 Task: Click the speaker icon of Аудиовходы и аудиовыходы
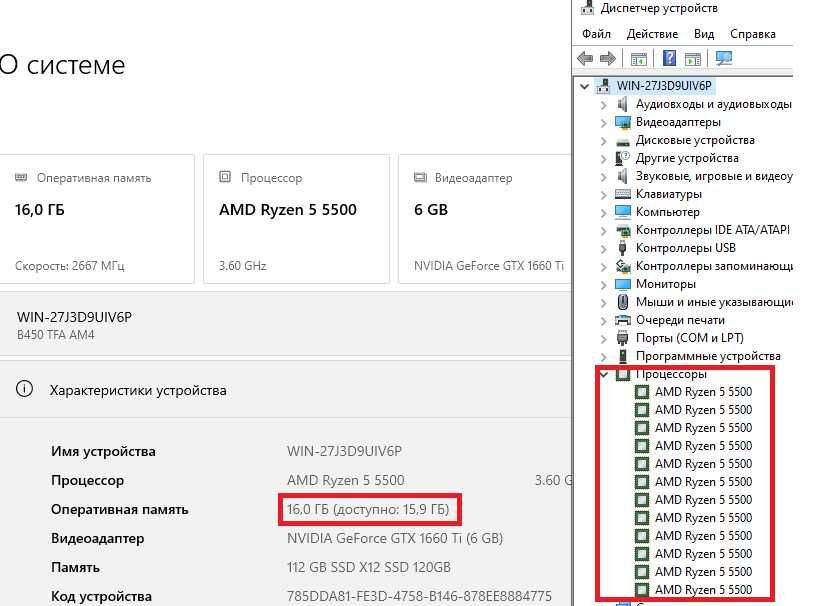tap(622, 104)
